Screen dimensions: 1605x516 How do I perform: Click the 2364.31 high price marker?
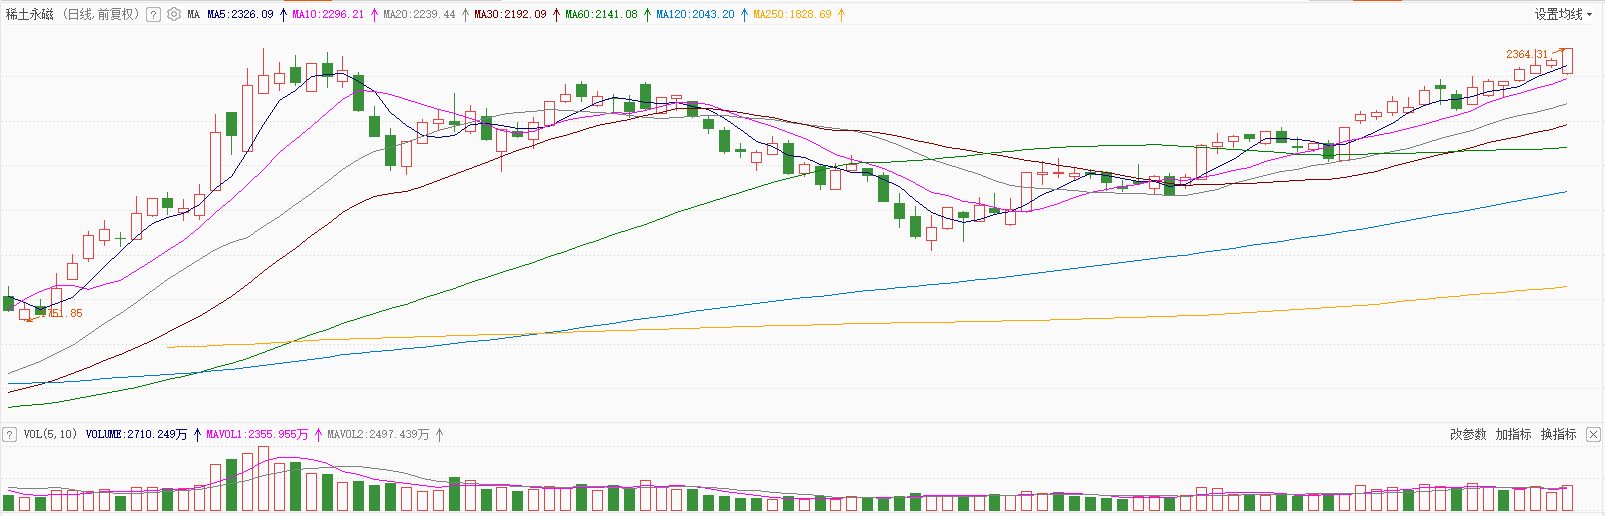point(1527,54)
